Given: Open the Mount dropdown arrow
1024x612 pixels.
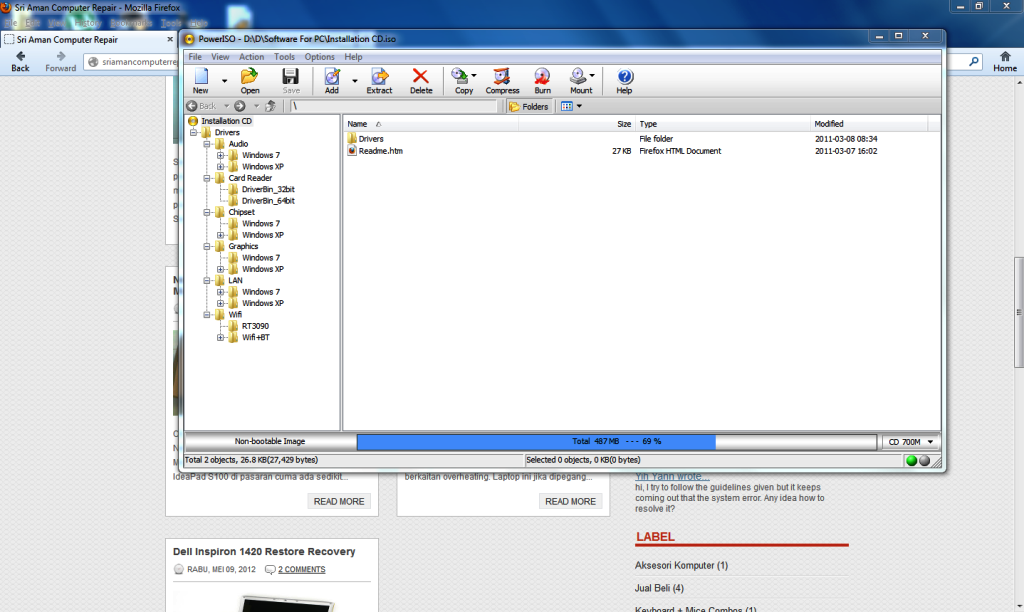Looking at the screenshot, I should 592,76.
